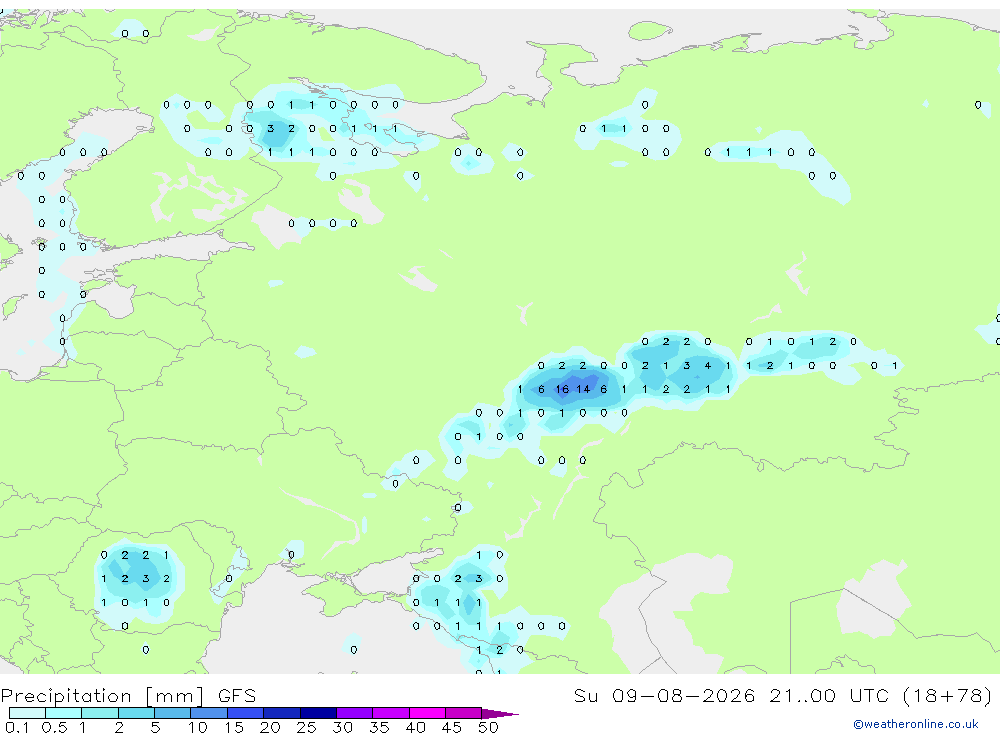The image size is (1000, 733).
Task: Select the 0.5–1 mm legend color swatch
Action: point(64,713)
